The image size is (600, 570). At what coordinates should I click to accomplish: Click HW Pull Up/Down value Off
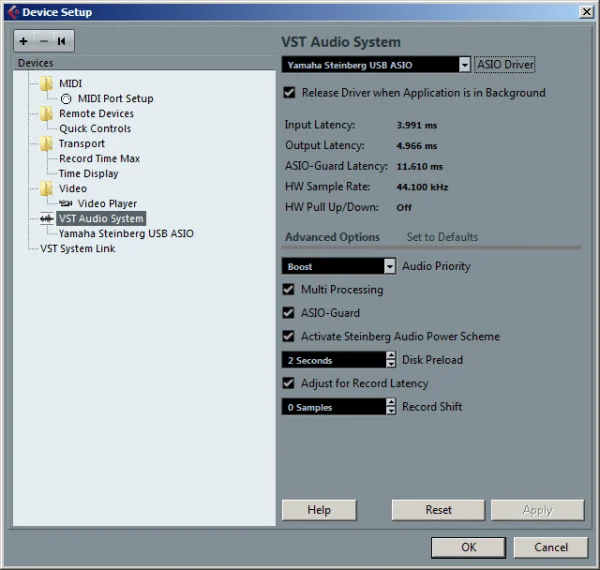click(404, 208)
